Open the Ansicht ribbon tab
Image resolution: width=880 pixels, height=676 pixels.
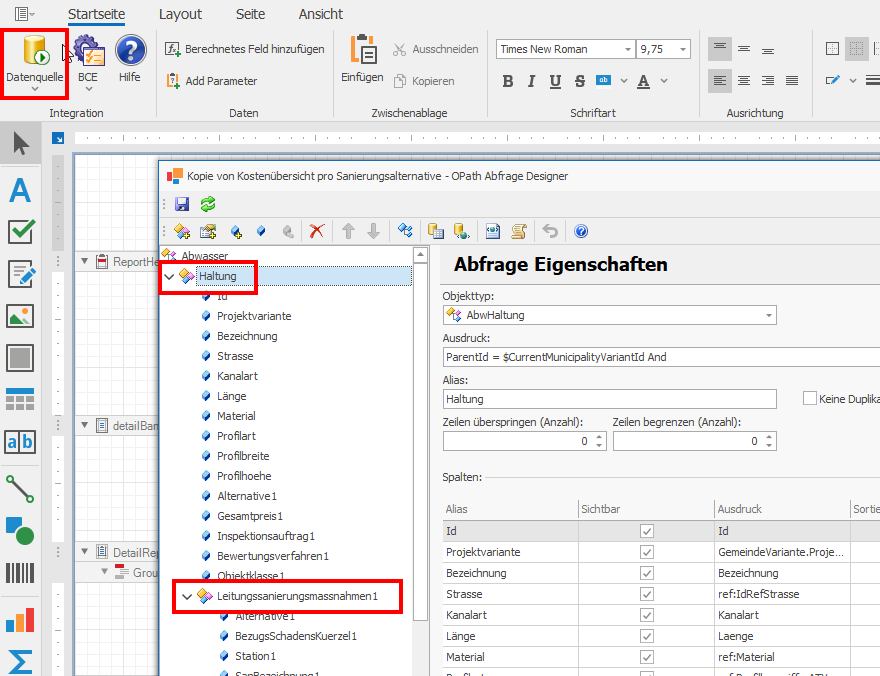point(320,14)
